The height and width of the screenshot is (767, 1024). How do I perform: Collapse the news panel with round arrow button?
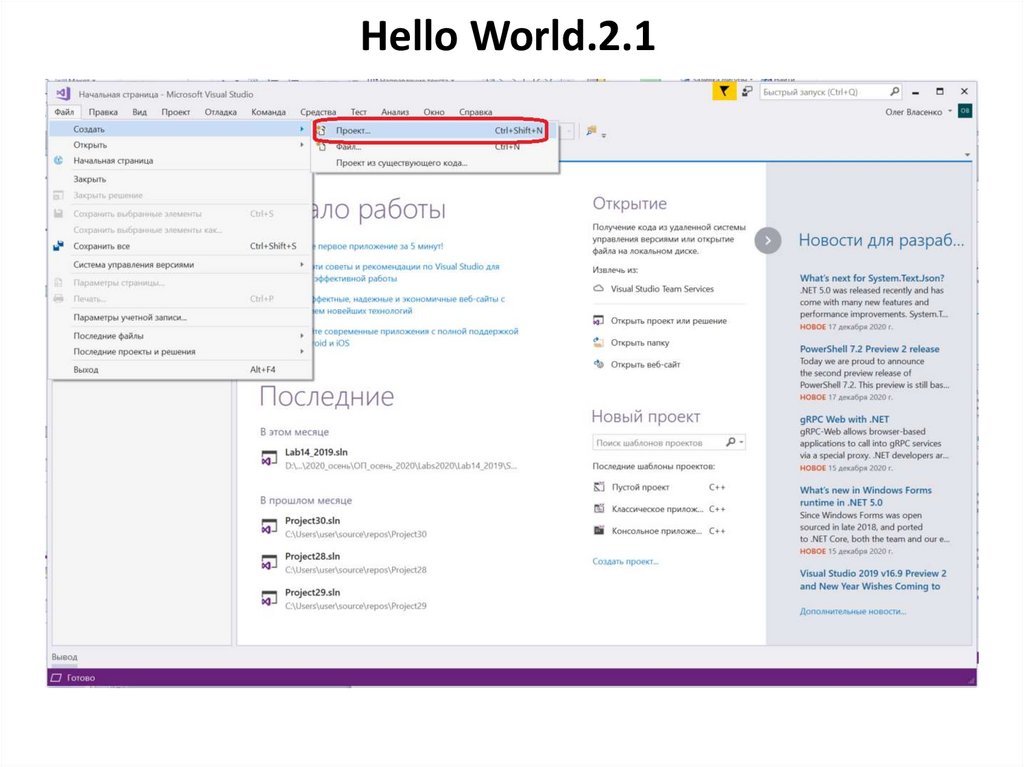(x=768, y=240)
